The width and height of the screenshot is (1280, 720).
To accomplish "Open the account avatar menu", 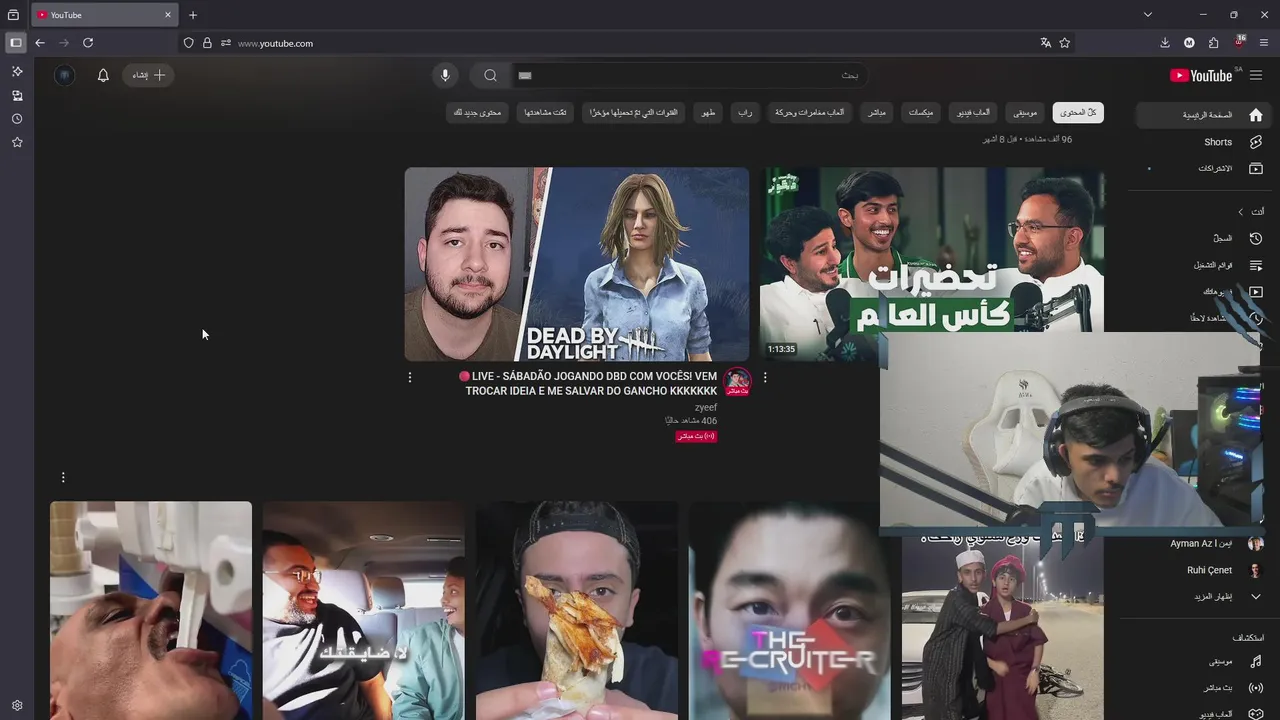I will 64,75.
